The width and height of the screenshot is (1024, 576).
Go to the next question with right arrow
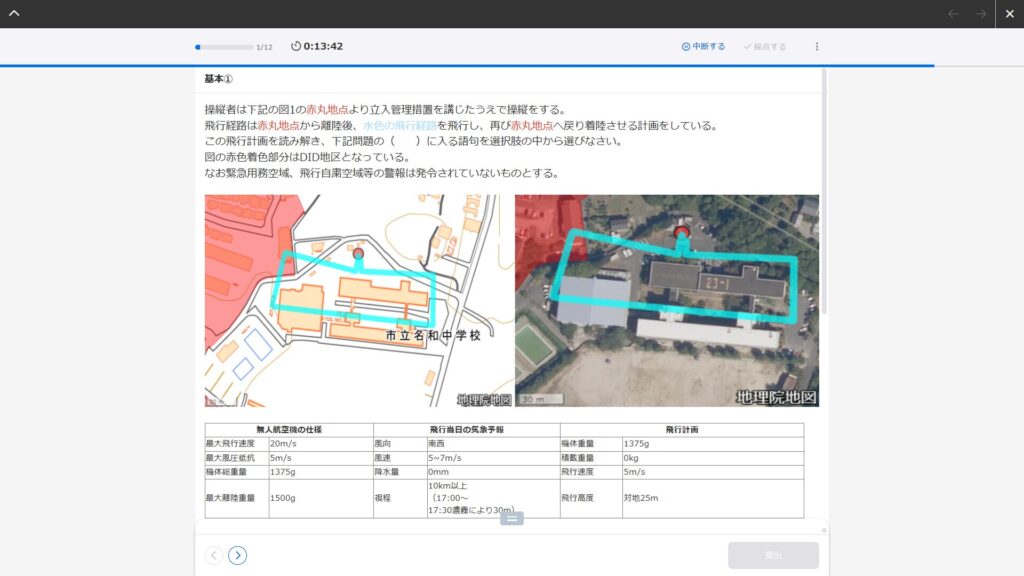tap(237, 555)
